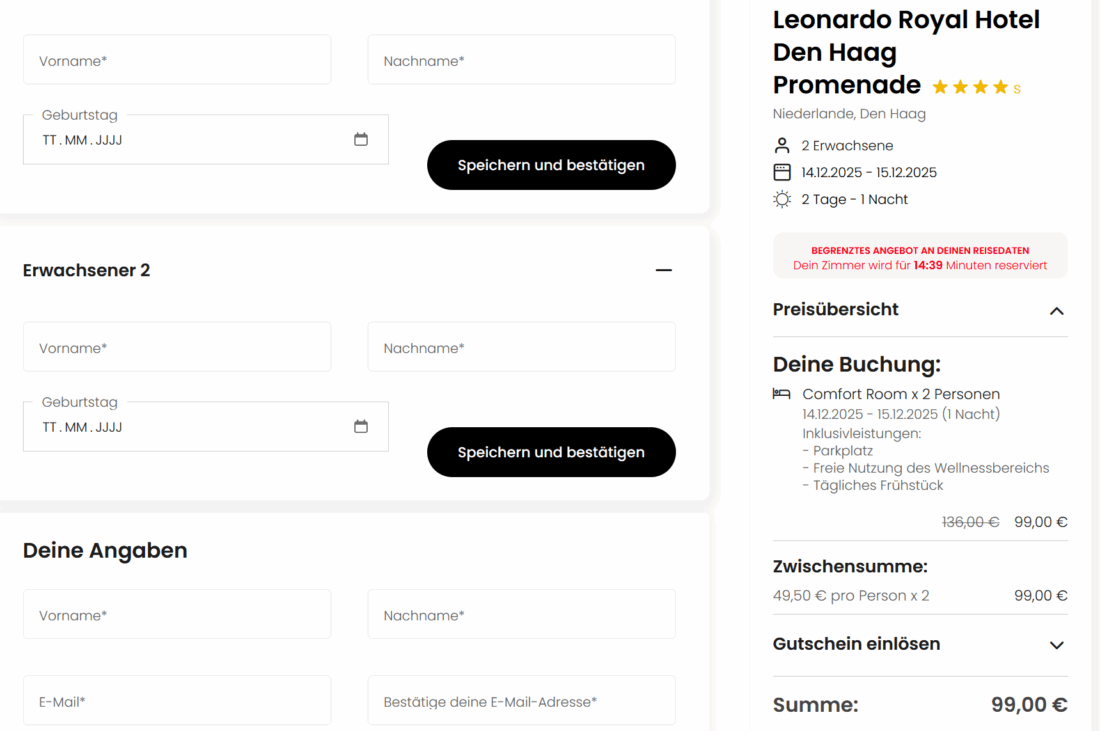
Task: Focus the top Nachname field
Action: click(521, 61)
